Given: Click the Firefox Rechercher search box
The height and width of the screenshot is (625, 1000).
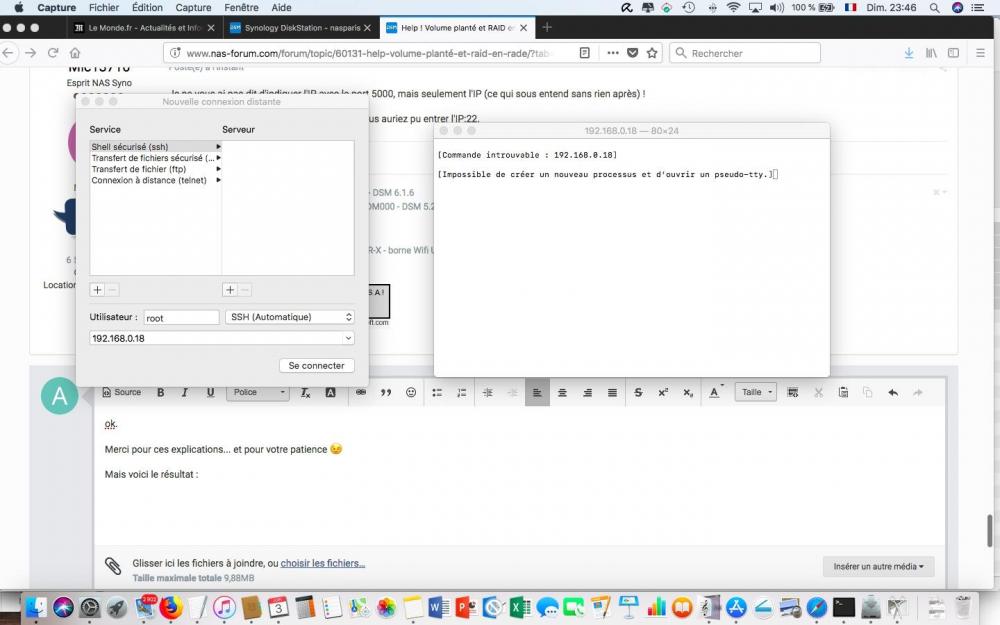Looking at the screenshot, I should tap(745, 53).
